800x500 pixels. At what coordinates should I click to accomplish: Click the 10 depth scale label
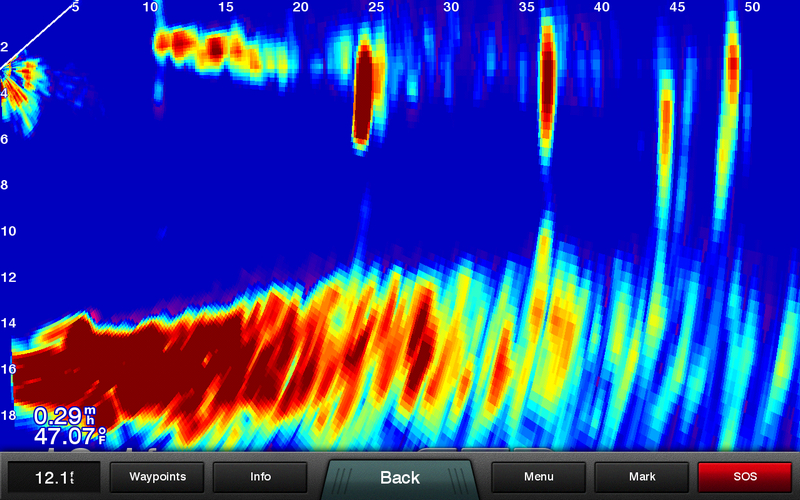8,231
